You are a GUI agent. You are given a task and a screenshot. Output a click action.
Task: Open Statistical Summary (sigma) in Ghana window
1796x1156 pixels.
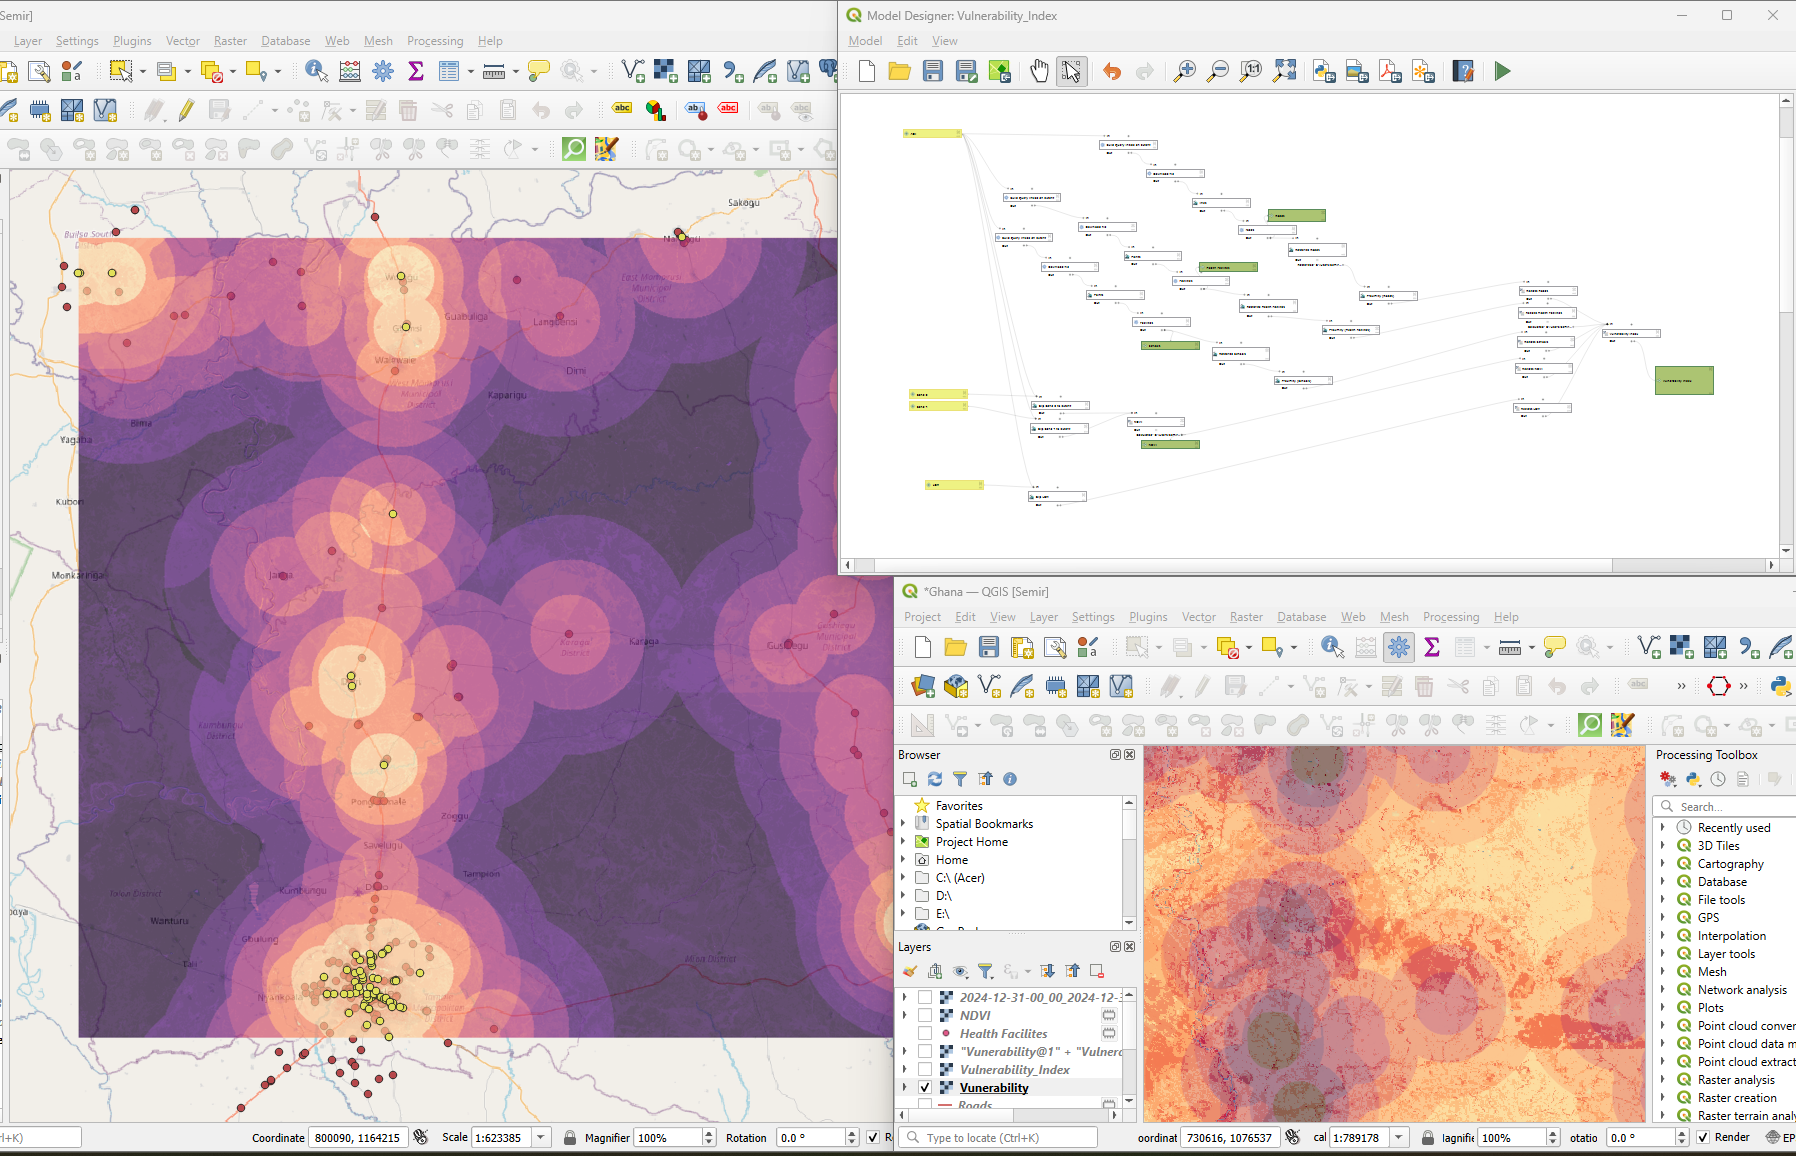pos(1432,647)
